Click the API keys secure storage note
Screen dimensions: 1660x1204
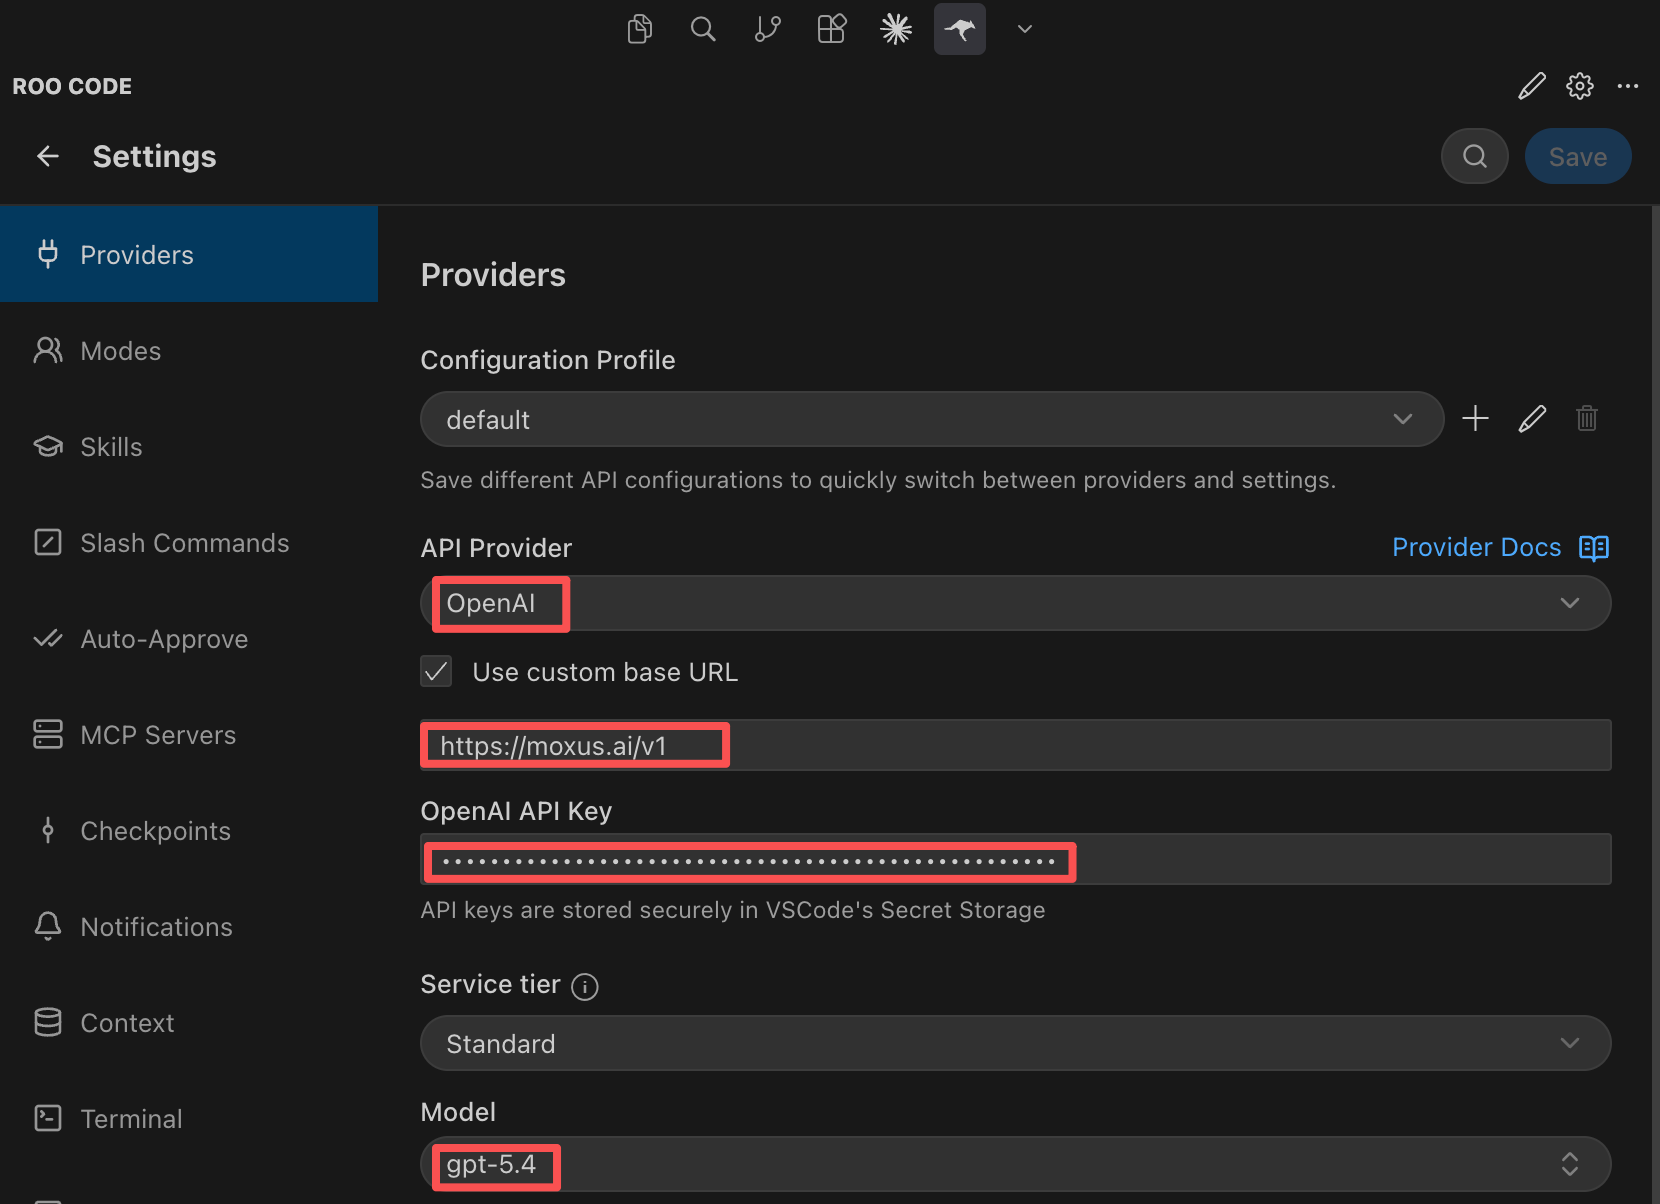pyautogui.click(x=733, y=910)
